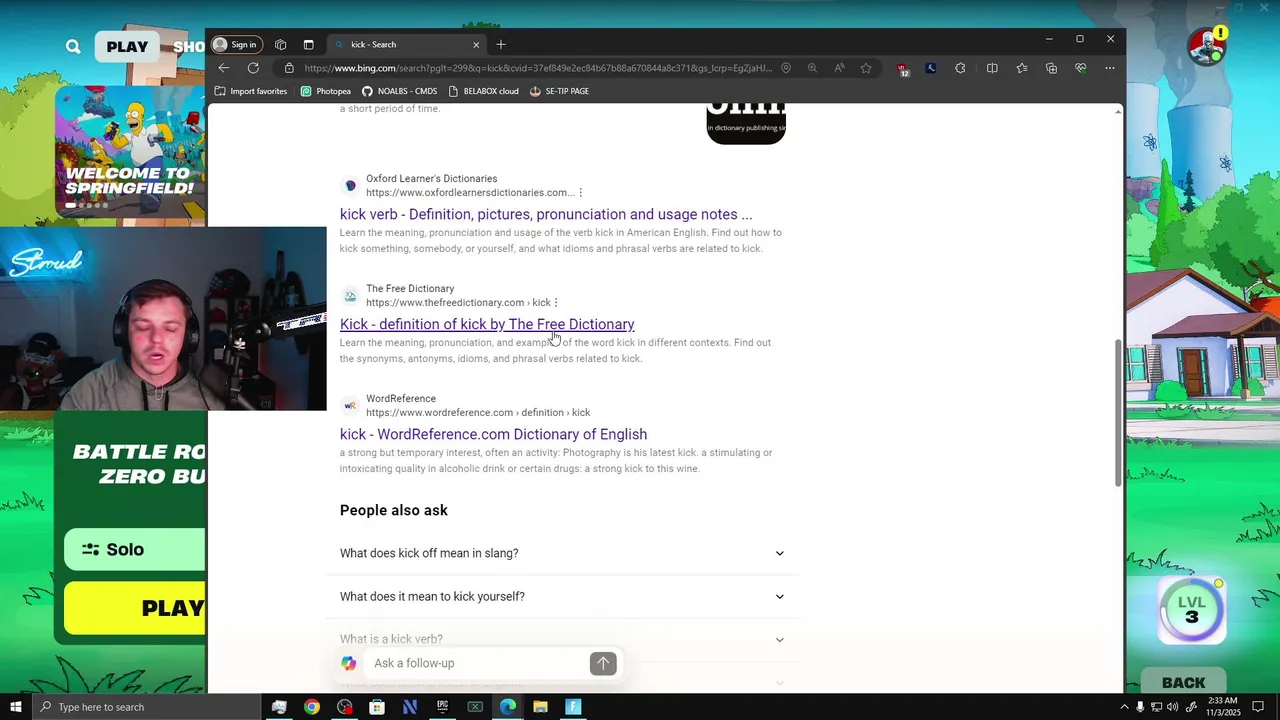This screenshot has width=1280, height=720.
Task: Open Epic Games Launcher from taskbar
Action: 442,707
